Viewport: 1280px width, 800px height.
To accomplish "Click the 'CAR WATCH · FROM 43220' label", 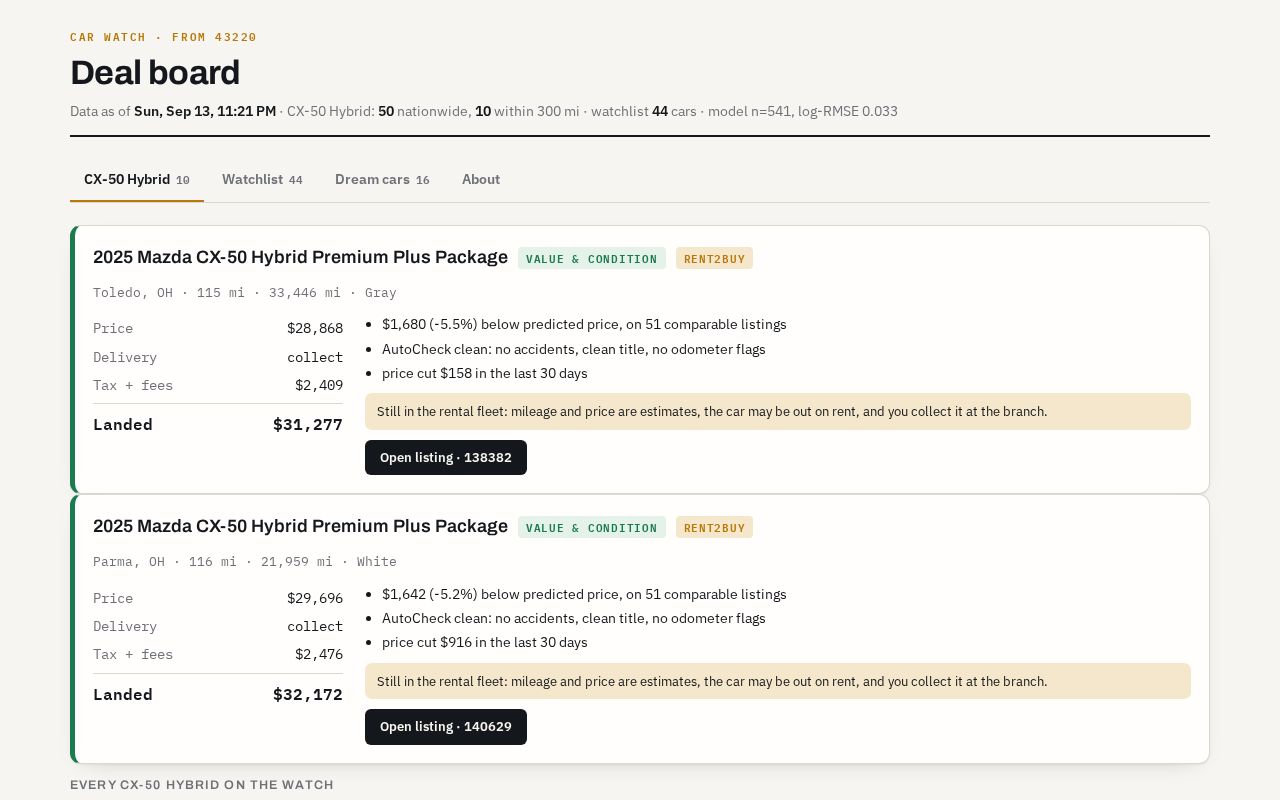I will (x=164, y=37).
